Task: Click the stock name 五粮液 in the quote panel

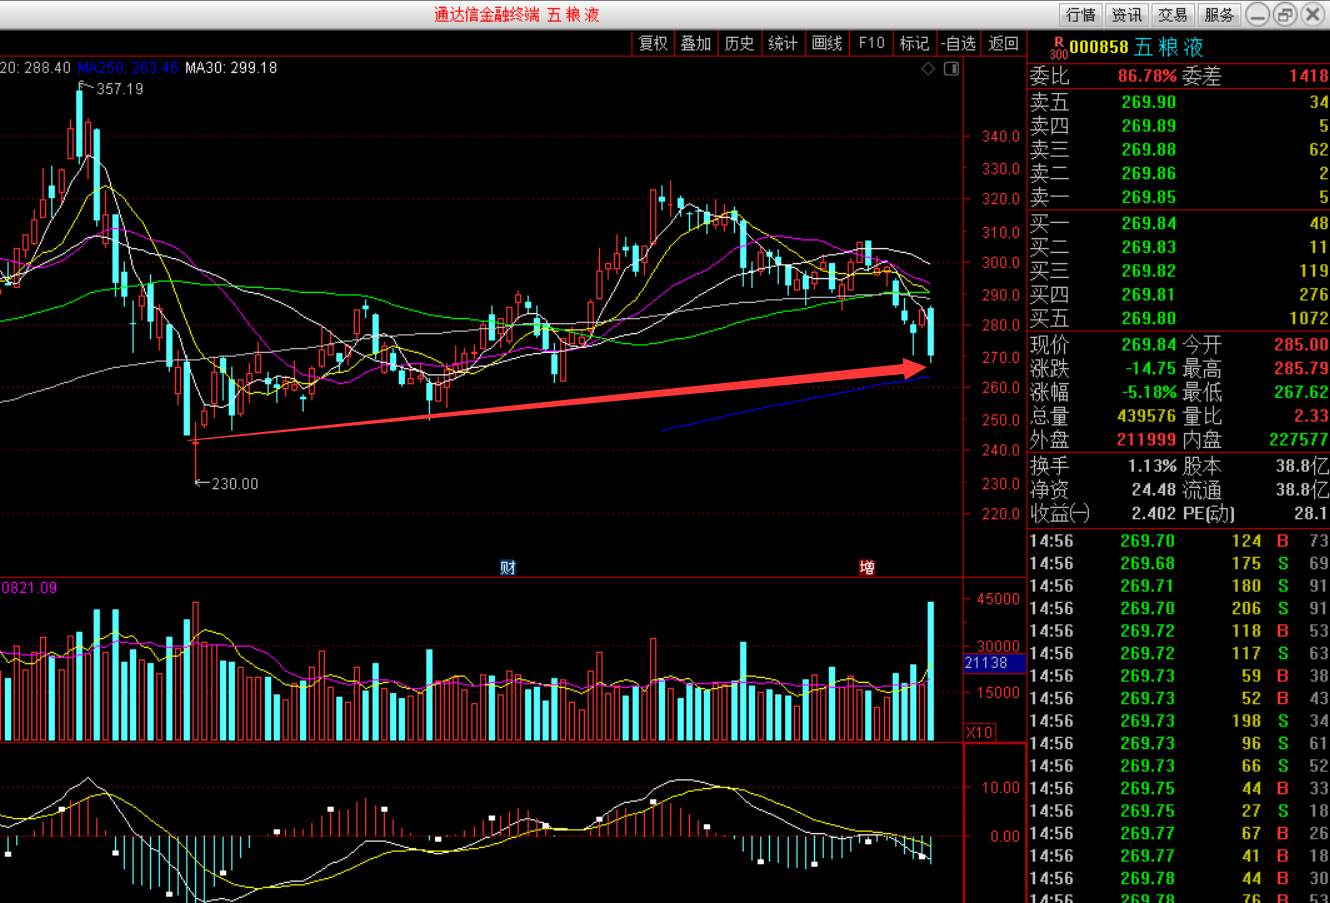Action: pyautogui.click(x=1169, y=47)
